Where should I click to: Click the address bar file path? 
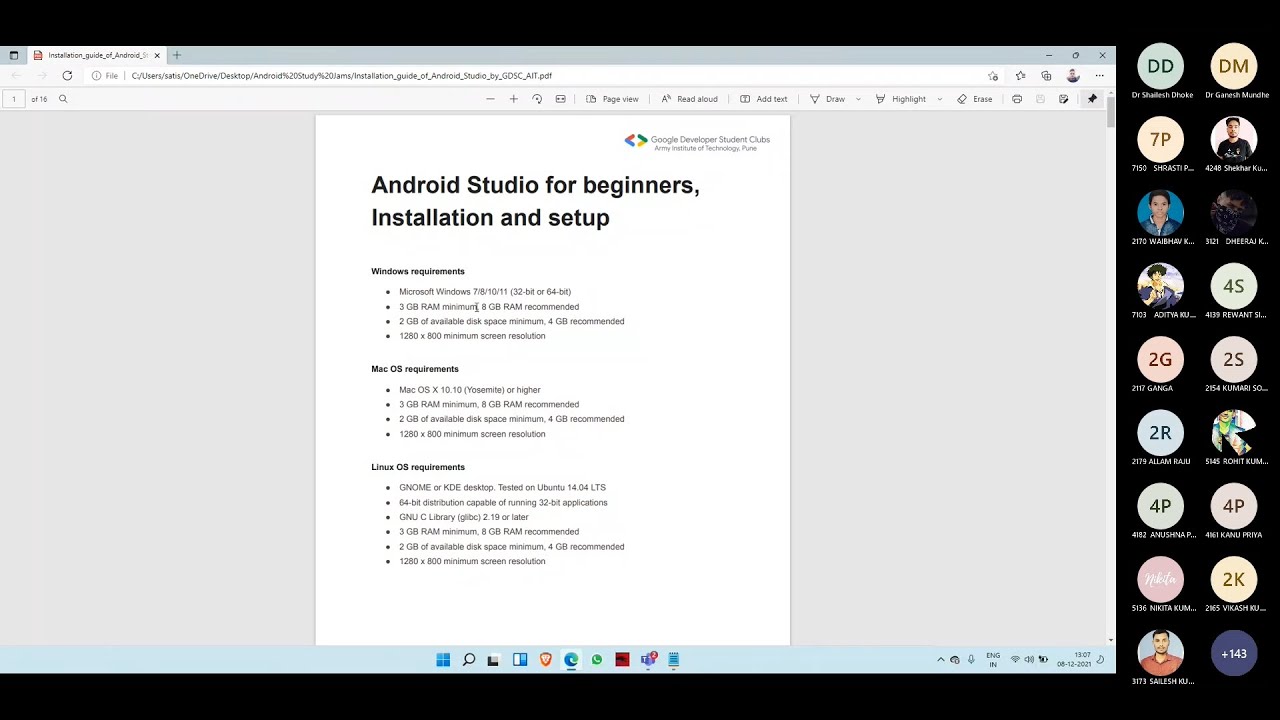pyautogui.click(x=341, y=76)
